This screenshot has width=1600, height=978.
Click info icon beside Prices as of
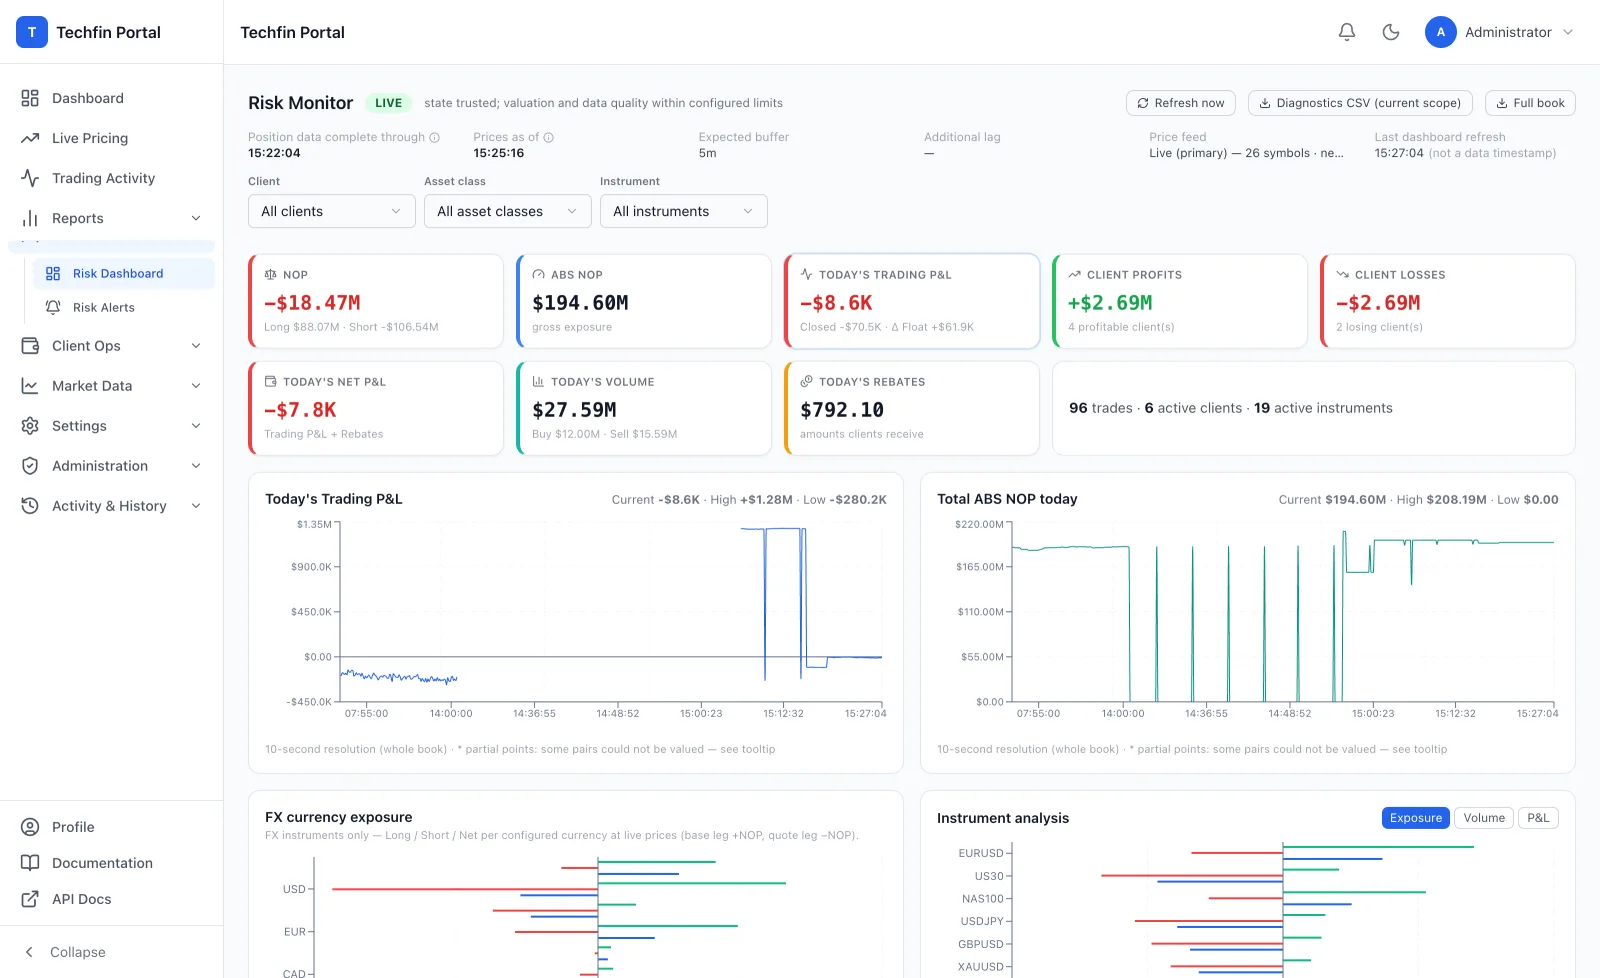coord(549,138)
